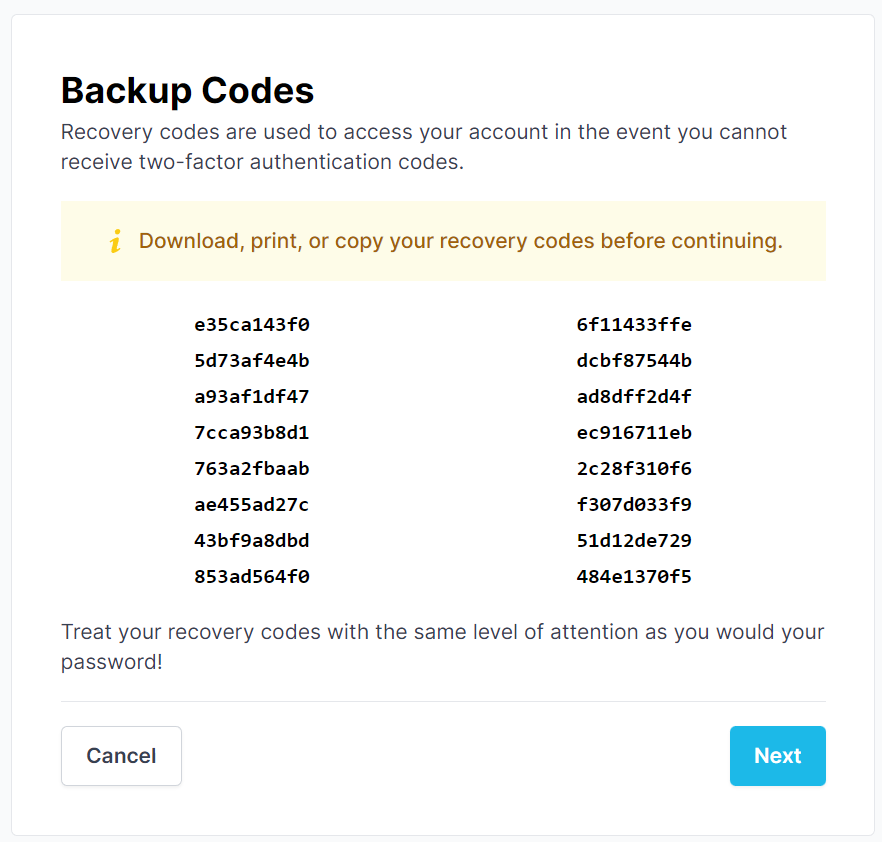
Task: Select the code 763a2fbaab
Action: pos(252,469)
